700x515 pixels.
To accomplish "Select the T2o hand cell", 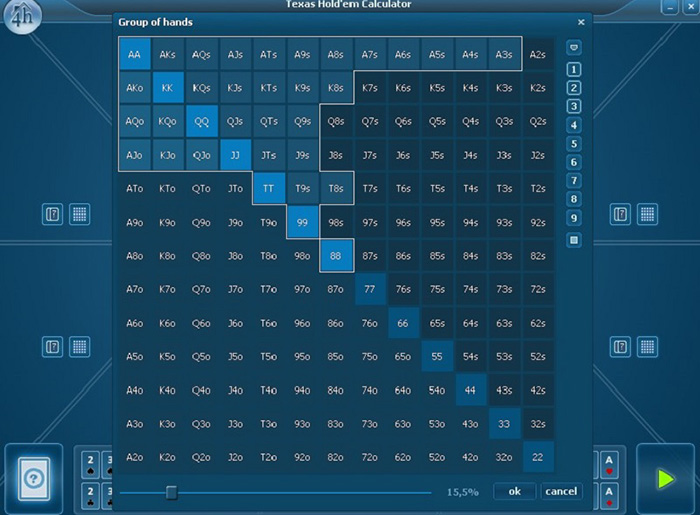I will point(268,457).
